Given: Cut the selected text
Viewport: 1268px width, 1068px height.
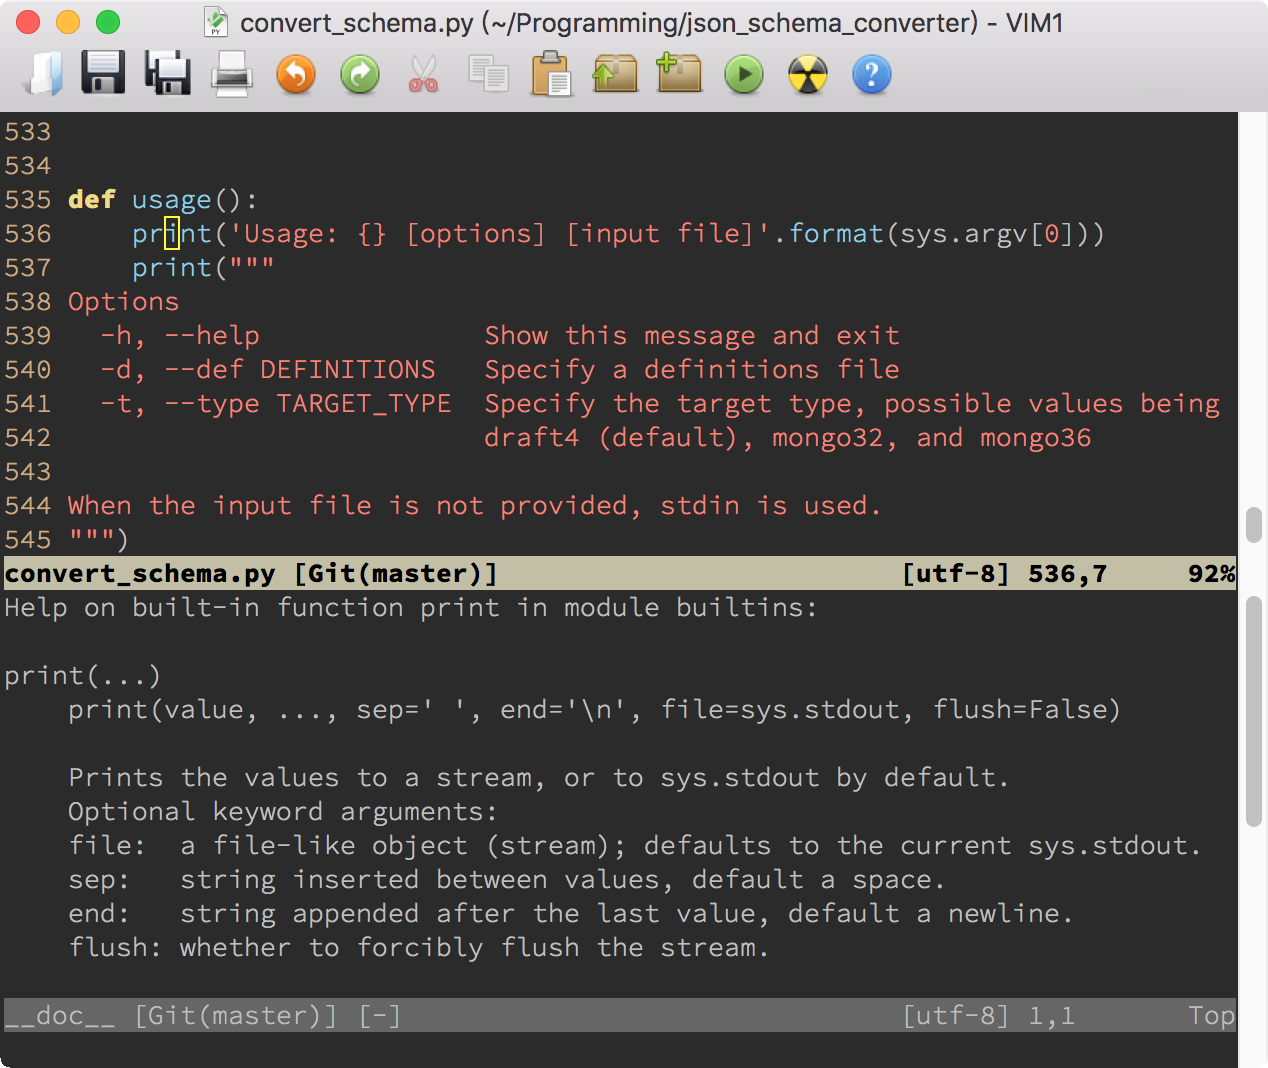Looking at the screenshot, I should 423,74.
